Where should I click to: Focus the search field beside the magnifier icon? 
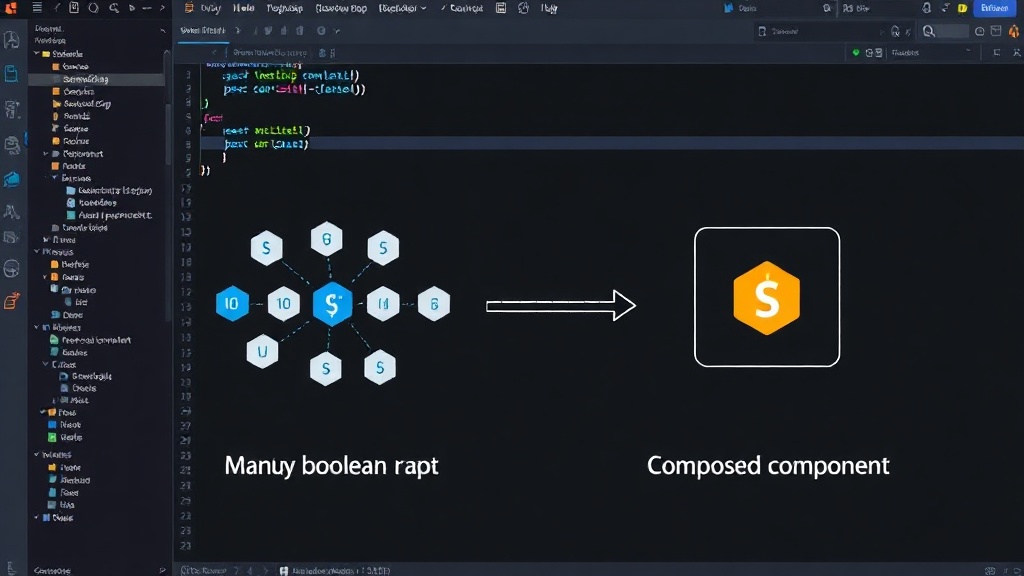(x=953, y=31)
